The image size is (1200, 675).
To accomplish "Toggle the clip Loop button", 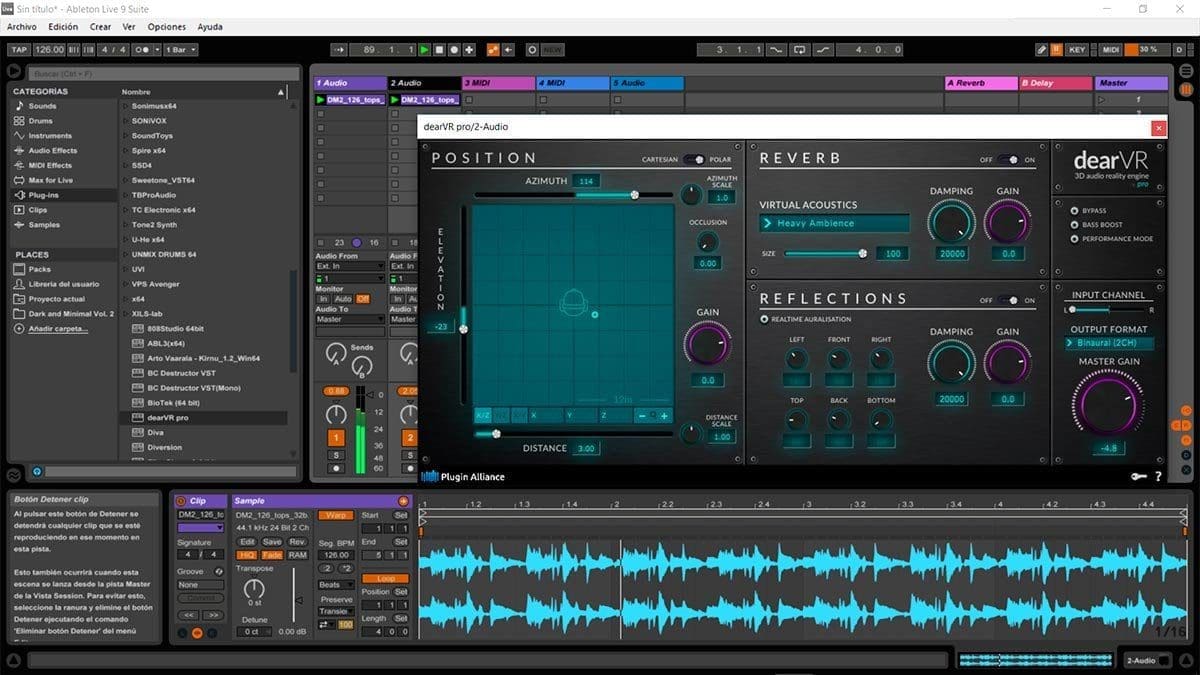I will [x=385, y=578].
